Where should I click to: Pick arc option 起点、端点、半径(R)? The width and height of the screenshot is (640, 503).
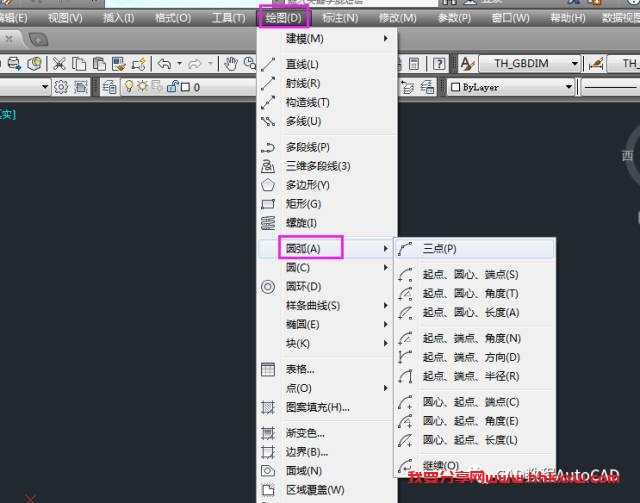pyautogui.click(x=475, y=376)
